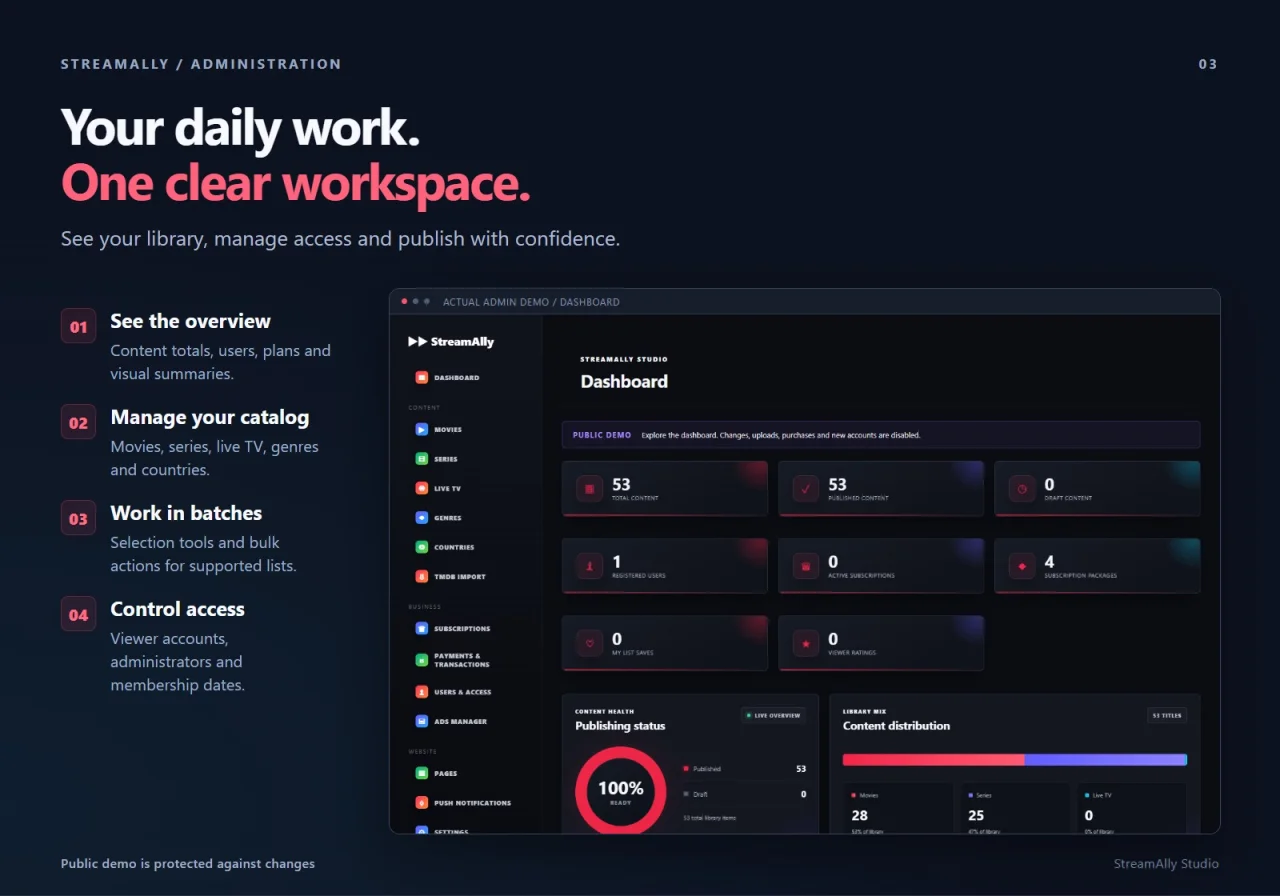Click the StreamAlly logo in sidebar
This screenshot has width=1280, height=896.
click(451, 342)
